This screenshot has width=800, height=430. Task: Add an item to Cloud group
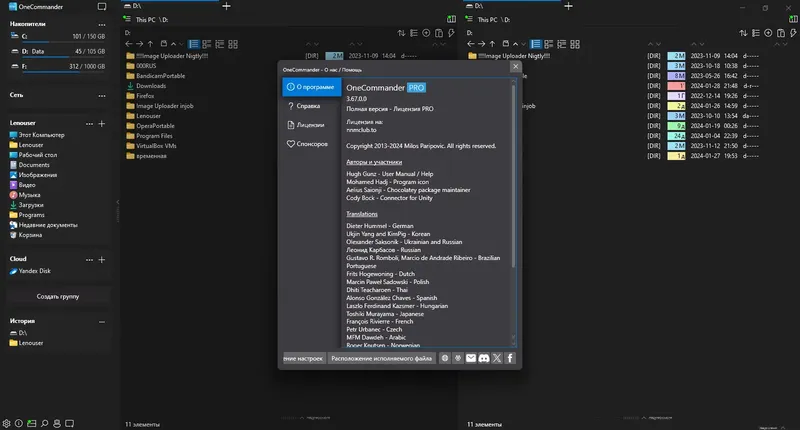[x=102, y=260]
